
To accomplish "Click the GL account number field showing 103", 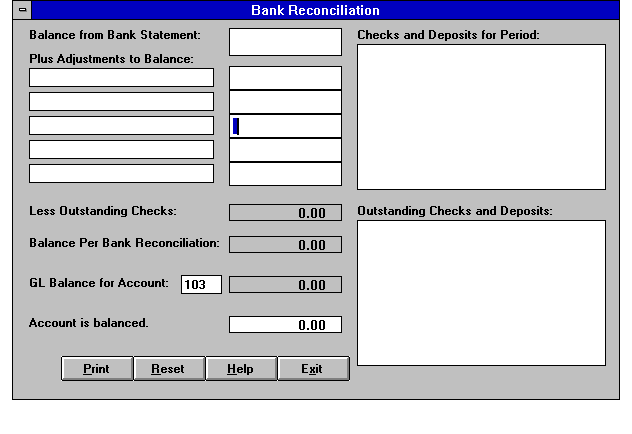I will pos(200,285).
